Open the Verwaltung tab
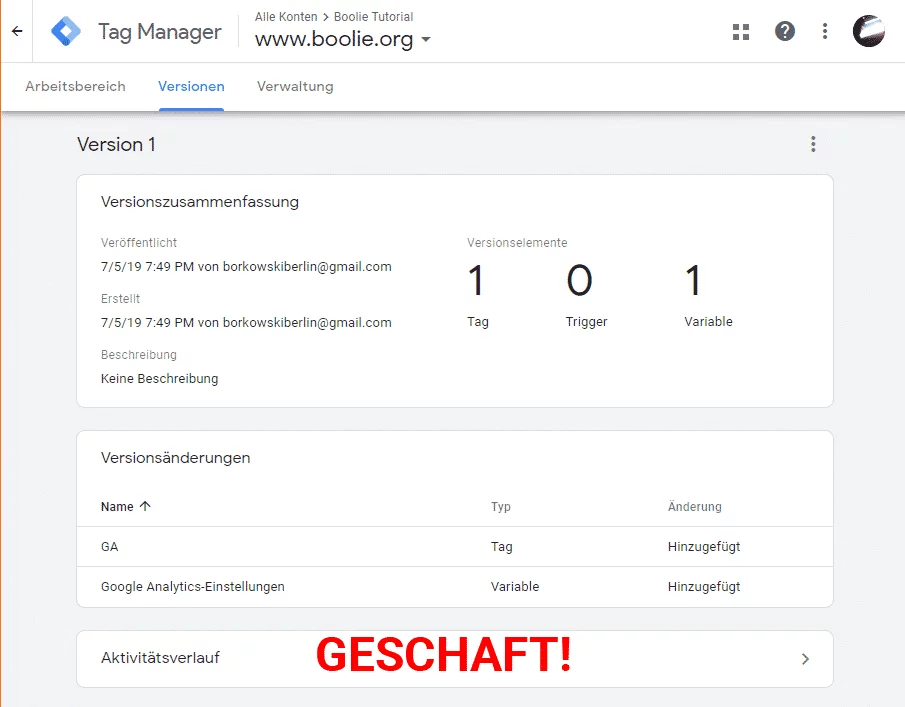This screenshot has width=905, height=707. 295,87
